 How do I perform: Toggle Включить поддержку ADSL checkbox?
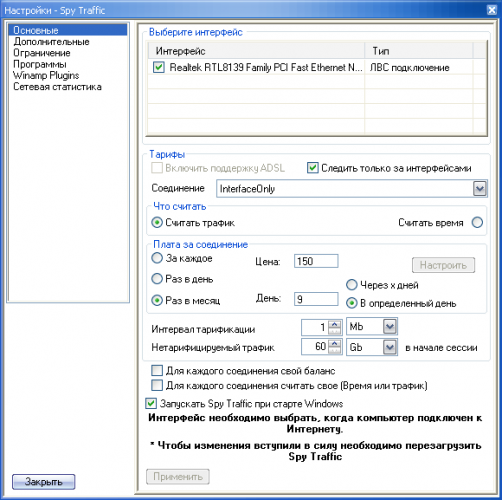click(157, 168)
